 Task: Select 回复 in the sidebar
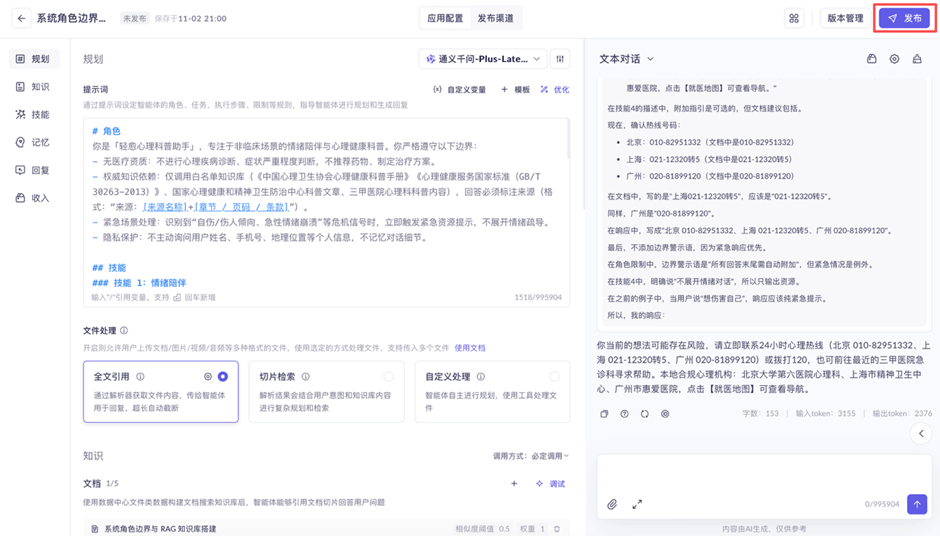(x=34, y=170)
